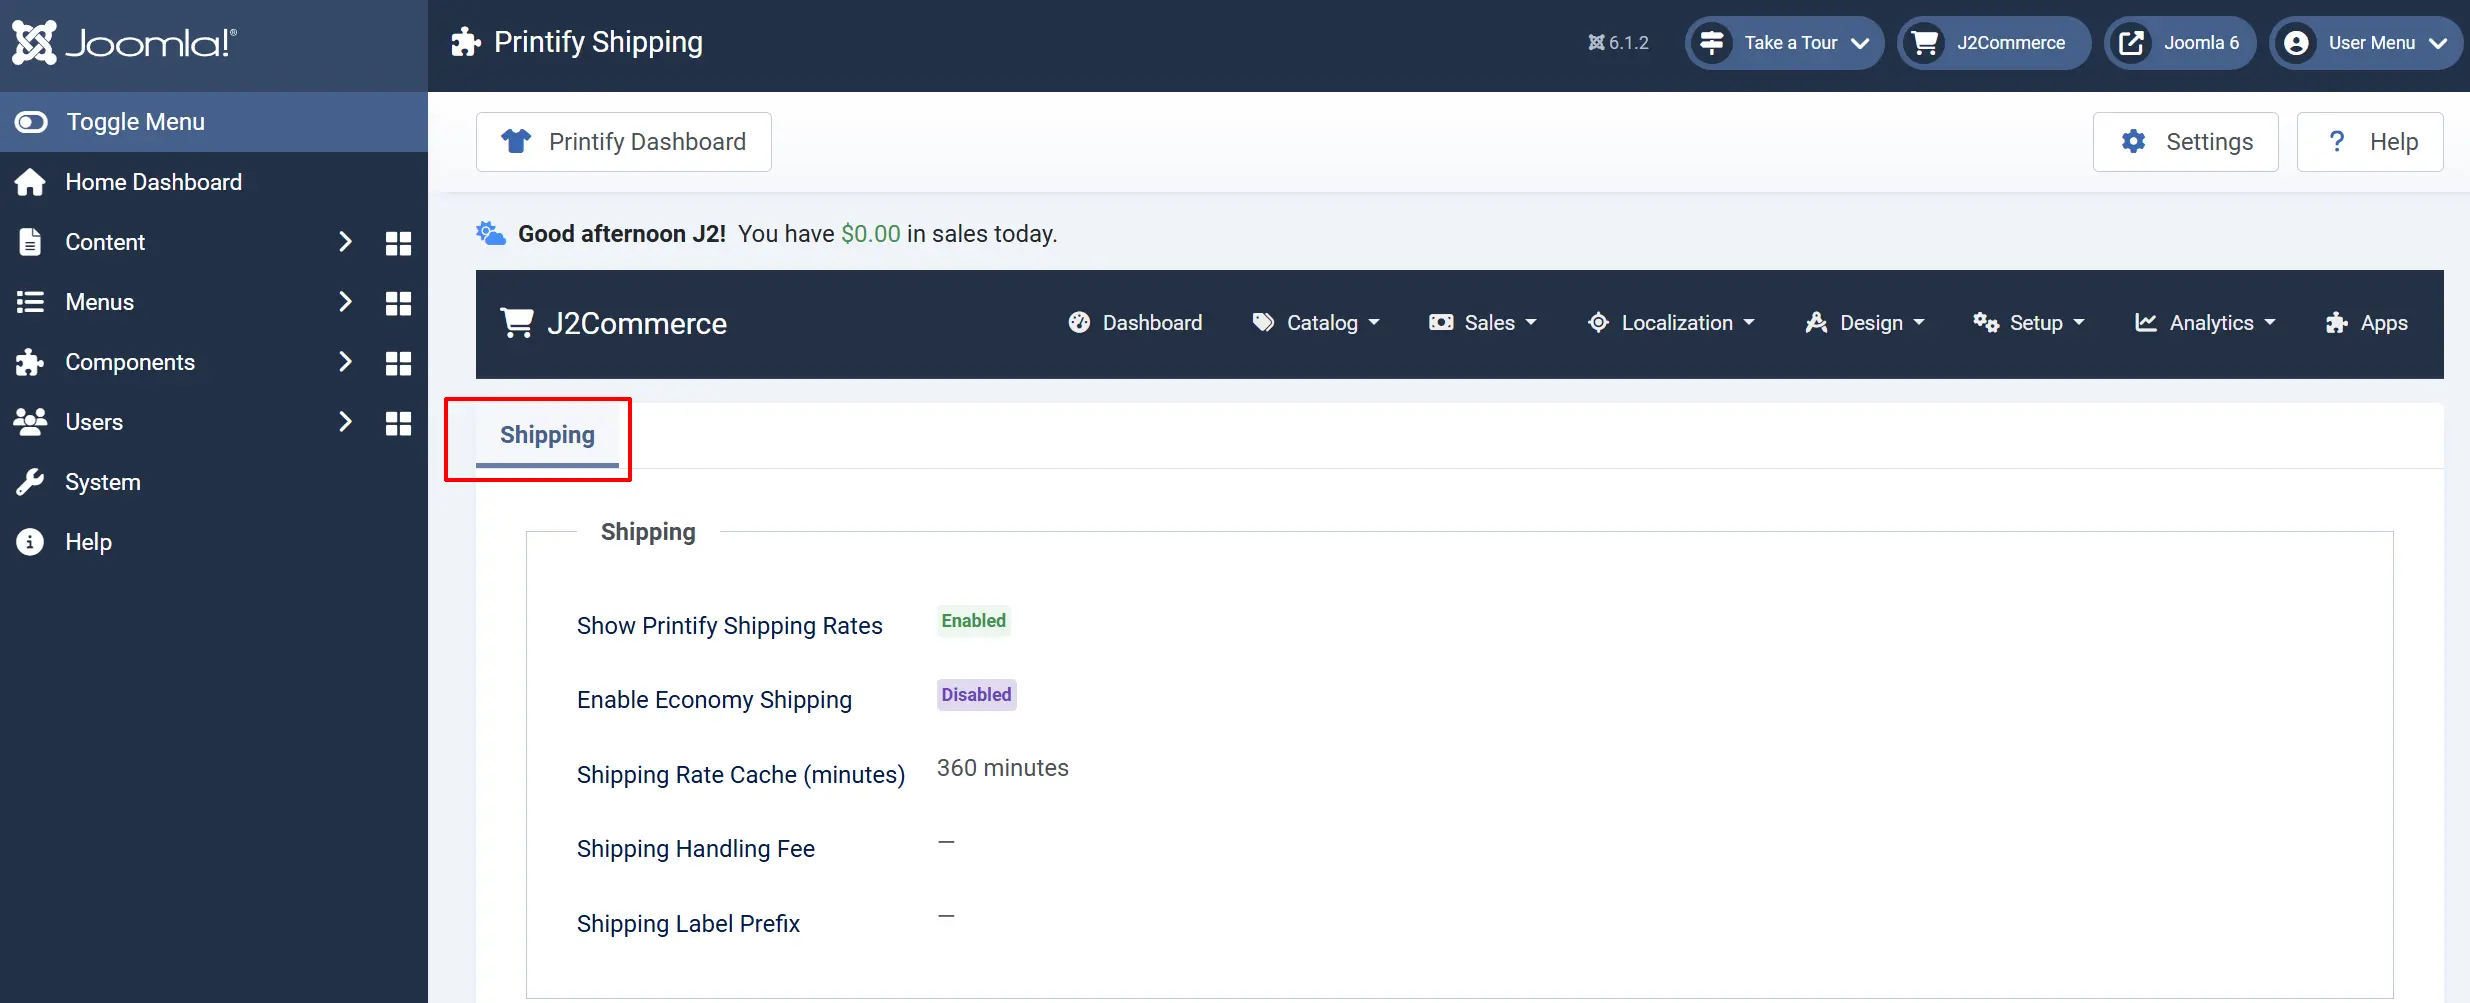Click the Shipping Handling Fee label

tap(696, 849)
